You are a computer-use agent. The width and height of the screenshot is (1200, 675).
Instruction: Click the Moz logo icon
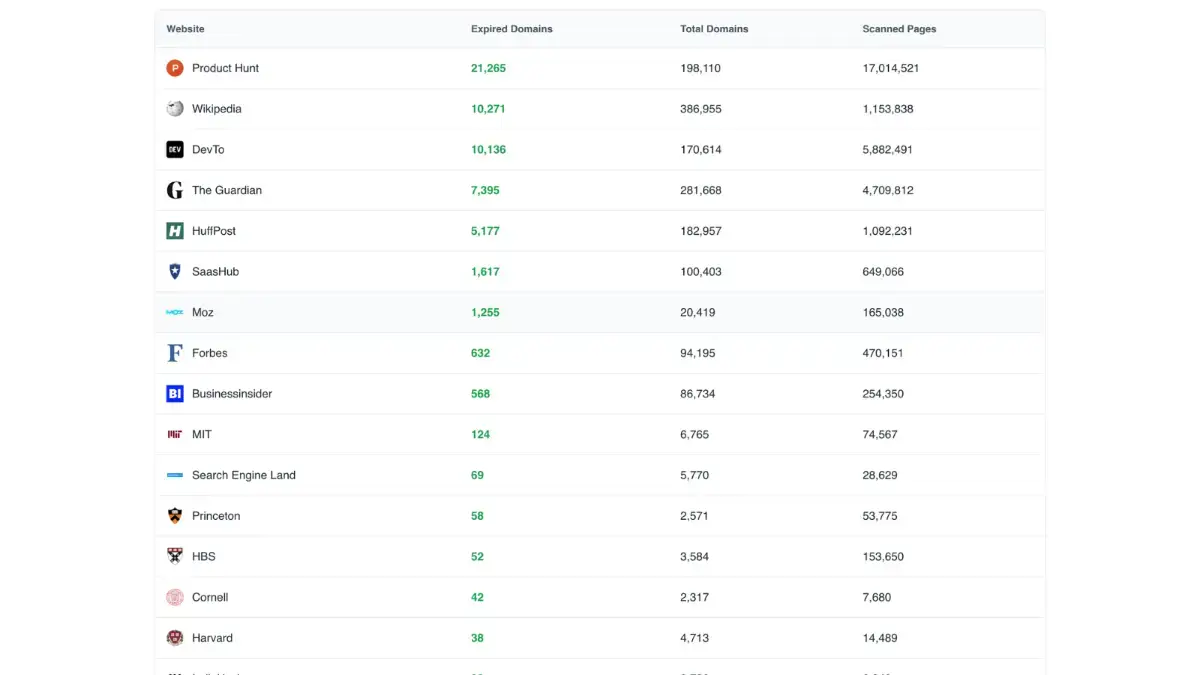(175, 312)
